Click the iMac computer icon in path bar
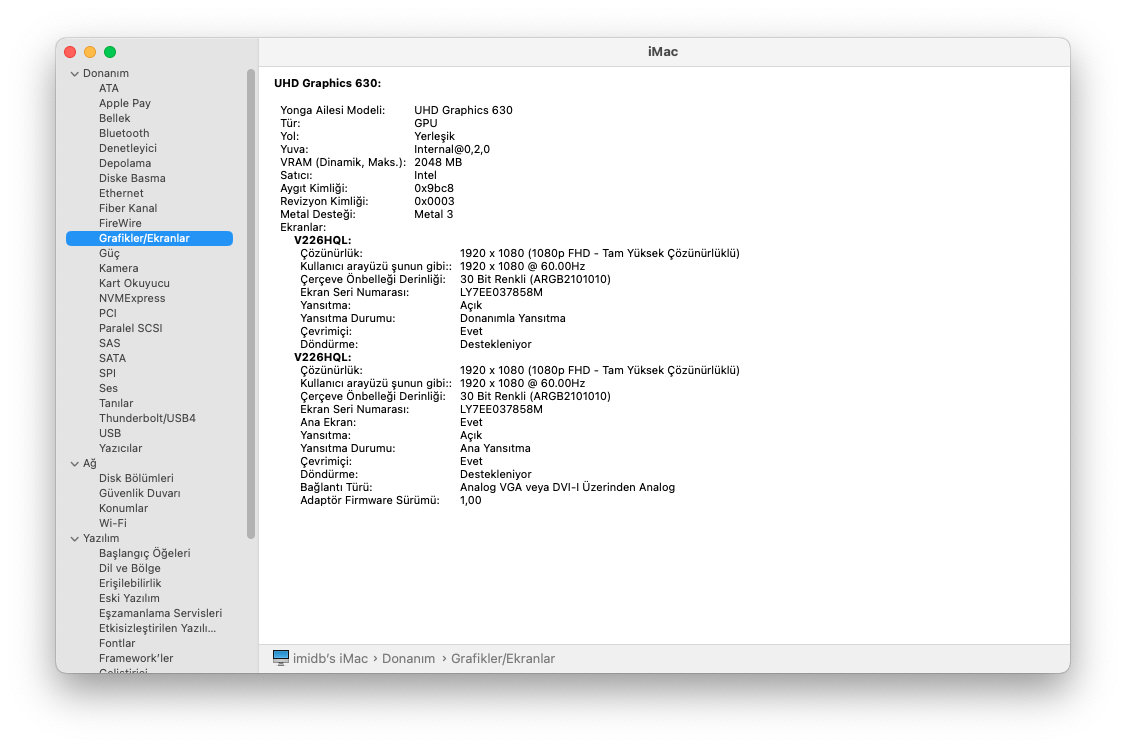The height and width of the screenshot is (747, 1126). 281,658
